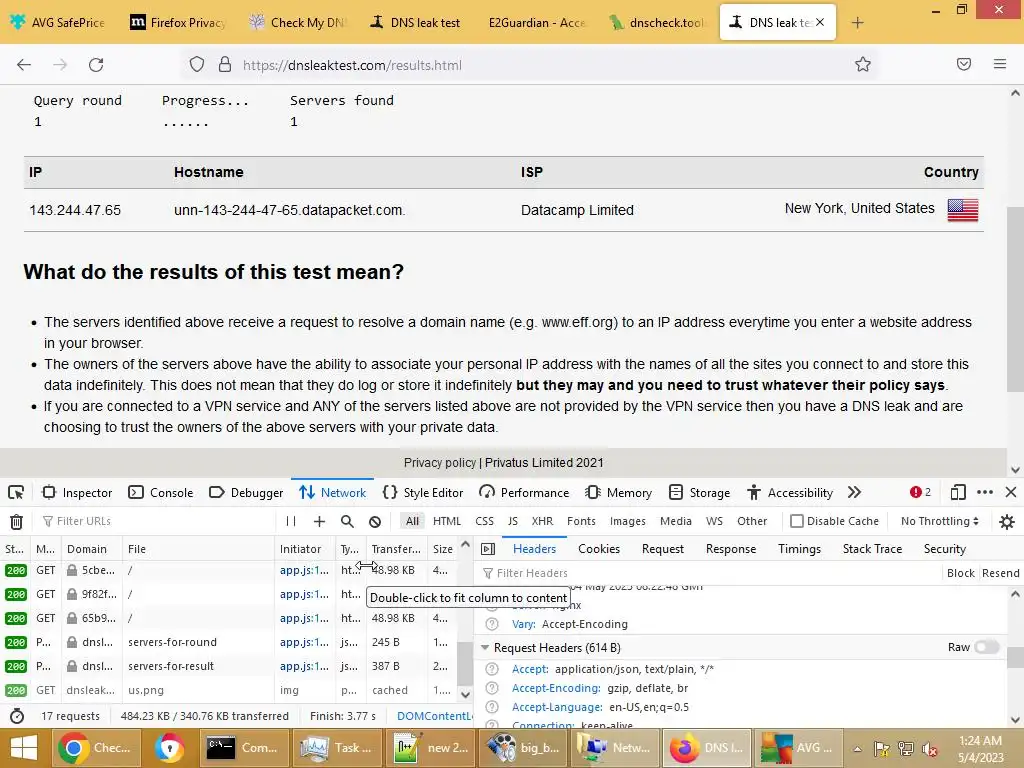Filter requests to HTML only

pos(447,521)
